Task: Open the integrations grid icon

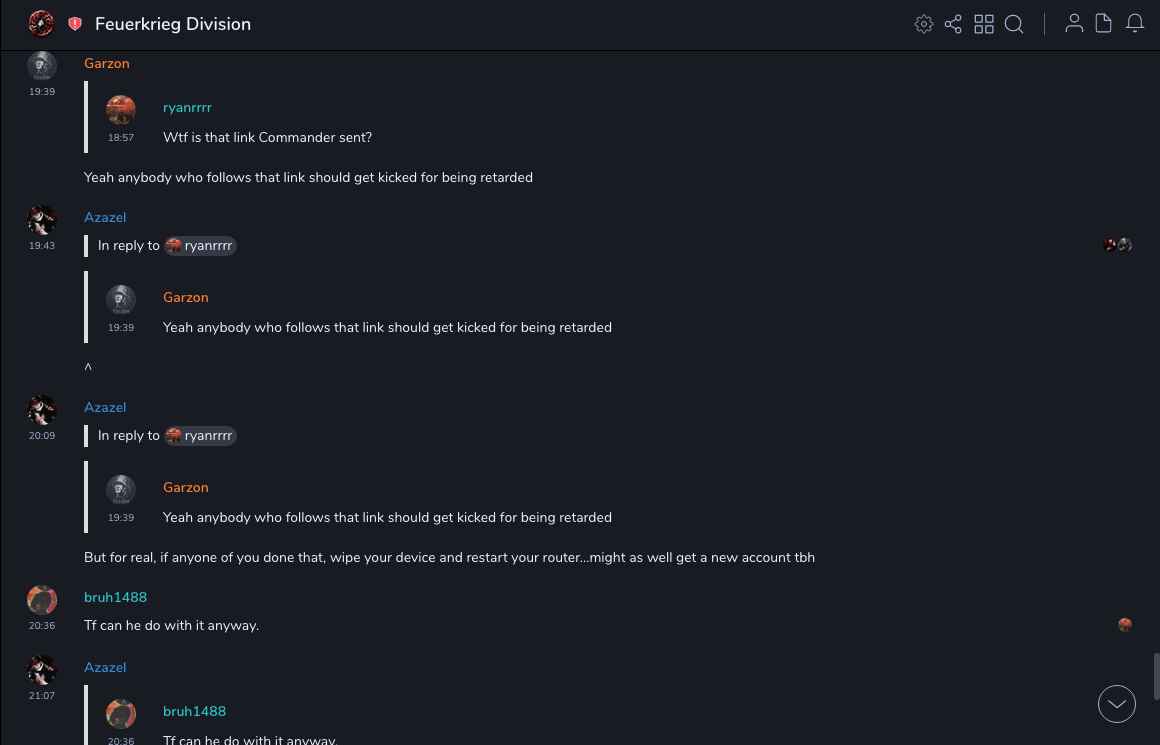Action: pos(984,24)
